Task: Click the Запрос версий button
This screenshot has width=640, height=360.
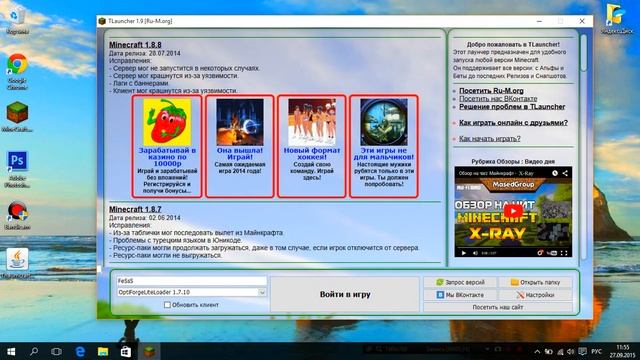Action: (460, 282)
